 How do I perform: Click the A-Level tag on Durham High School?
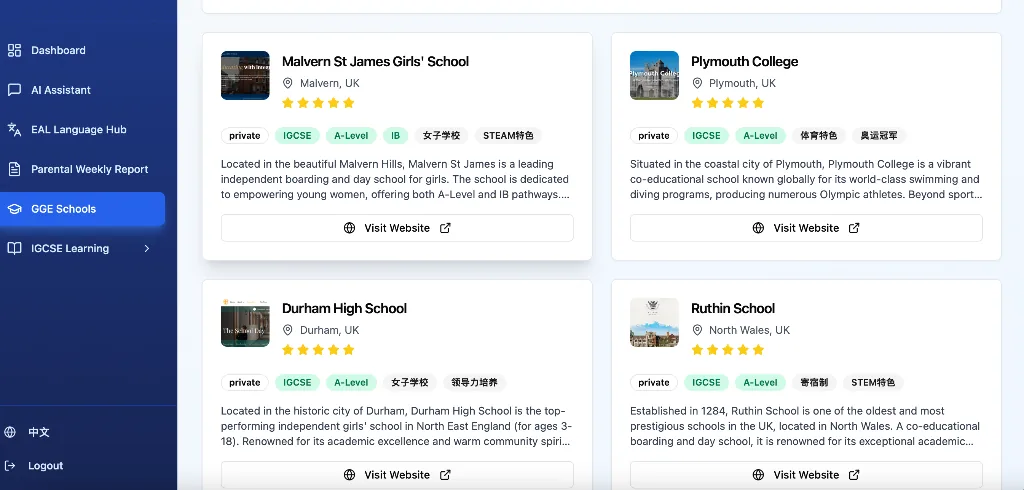[351, 383]
